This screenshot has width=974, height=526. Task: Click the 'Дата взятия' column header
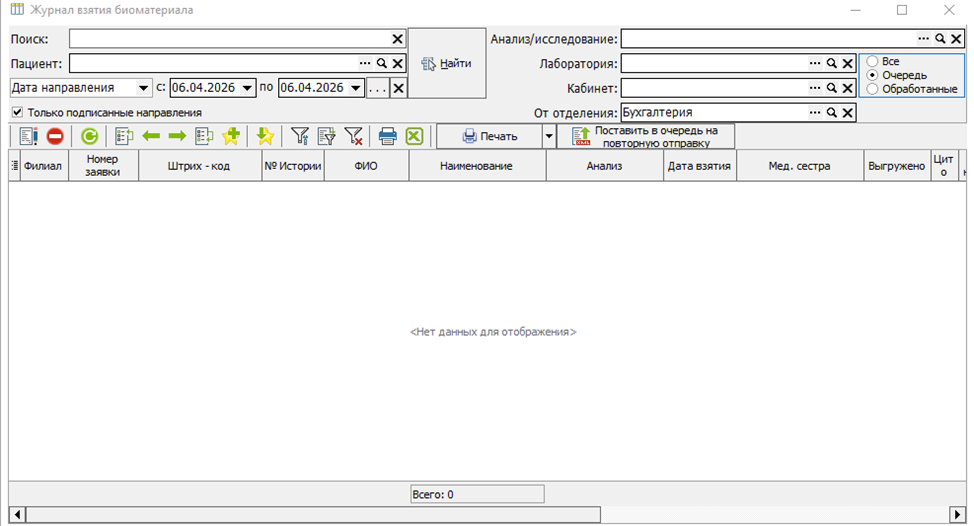[700, 166]
